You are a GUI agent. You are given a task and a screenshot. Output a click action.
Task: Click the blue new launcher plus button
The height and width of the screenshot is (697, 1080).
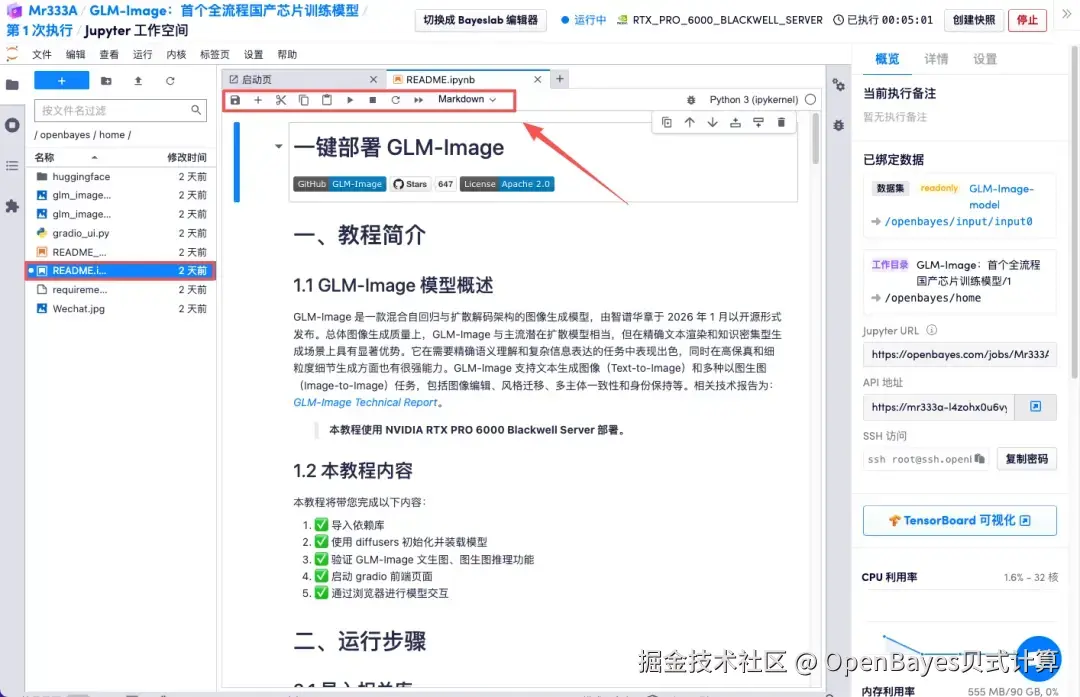point(61,81)
